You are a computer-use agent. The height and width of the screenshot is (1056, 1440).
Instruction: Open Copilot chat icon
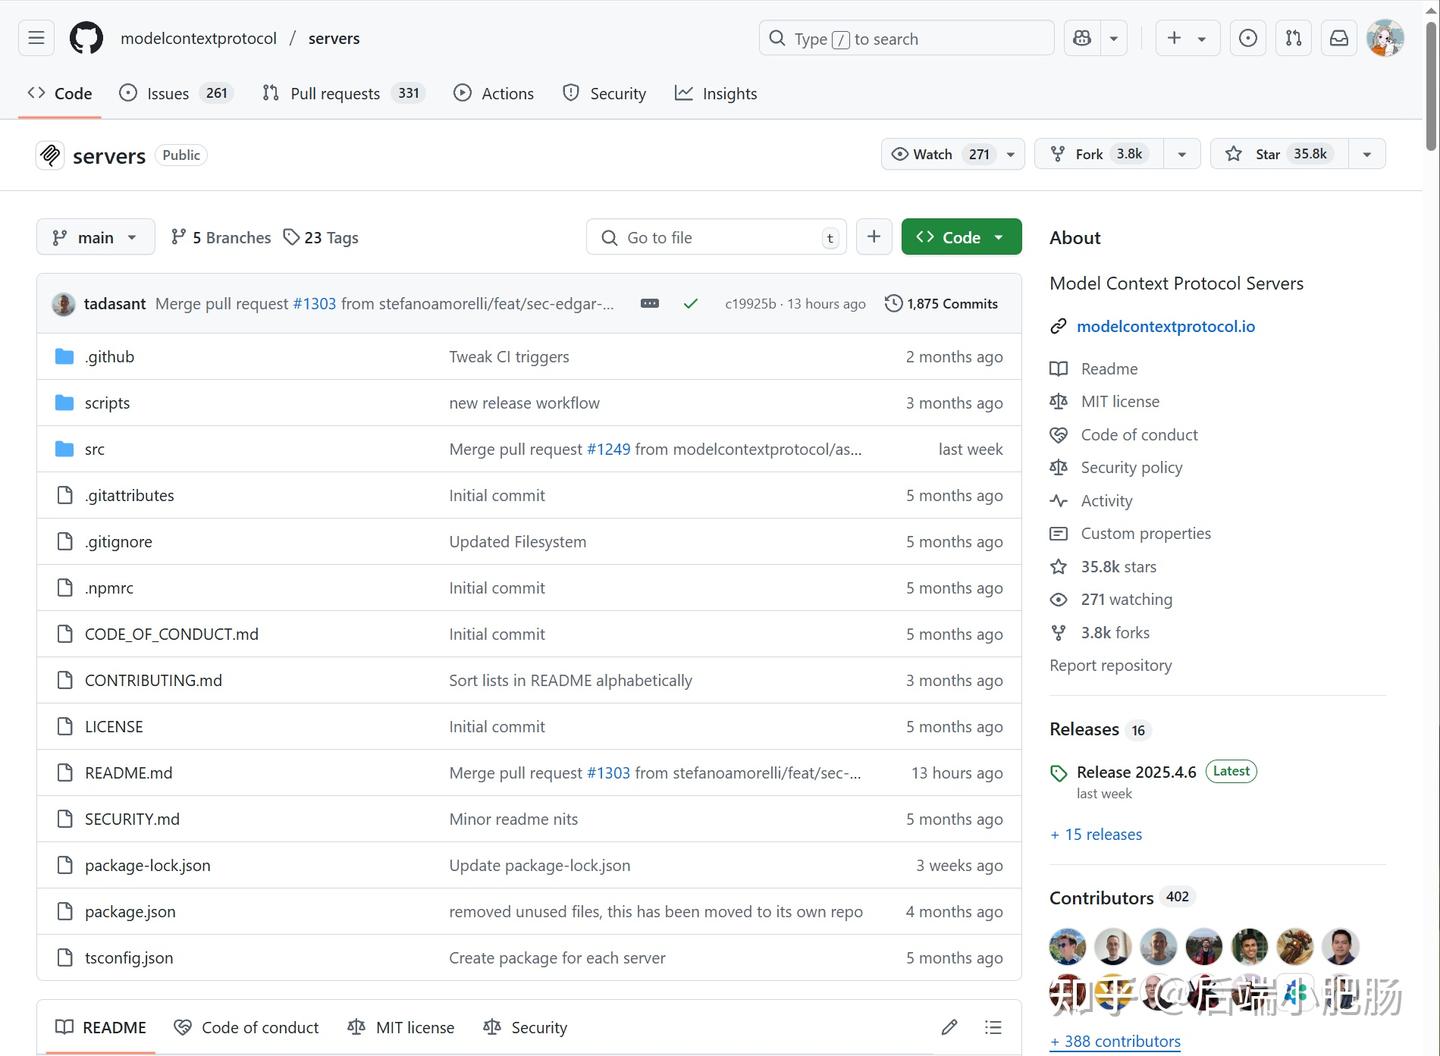(1082, 38)
